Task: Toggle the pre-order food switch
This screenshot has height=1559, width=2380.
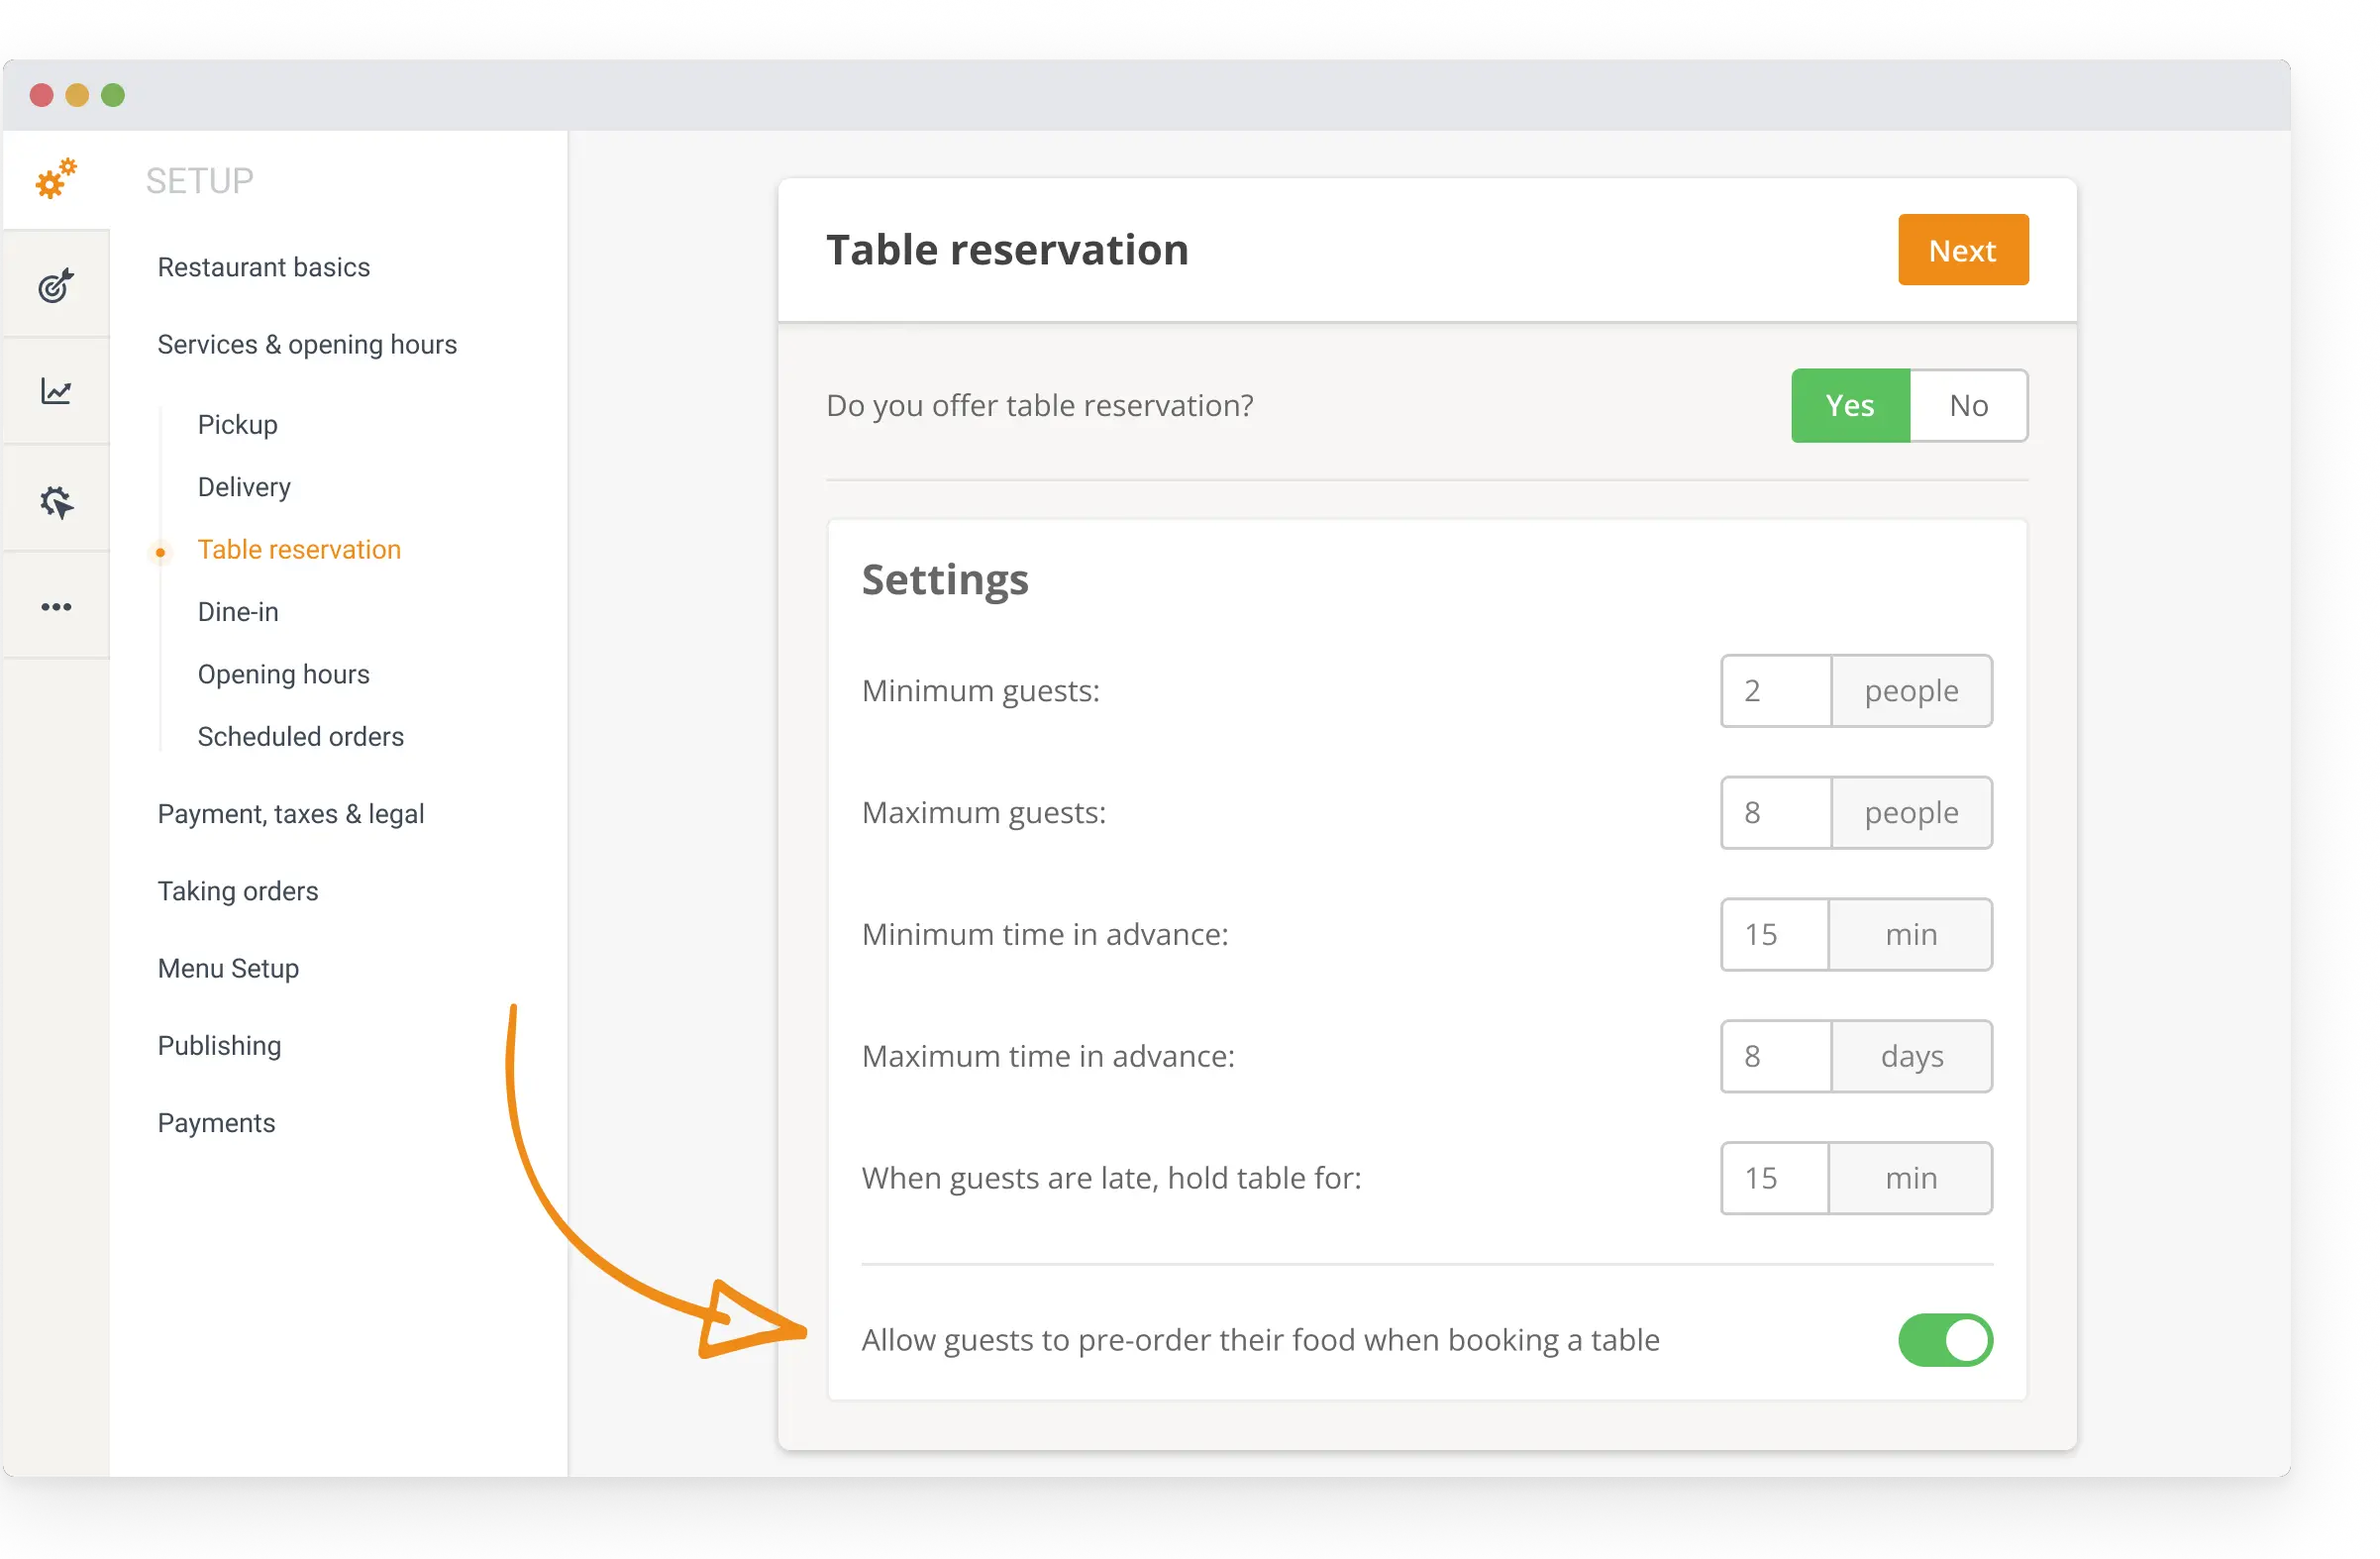Action: pos(1945,1339)
